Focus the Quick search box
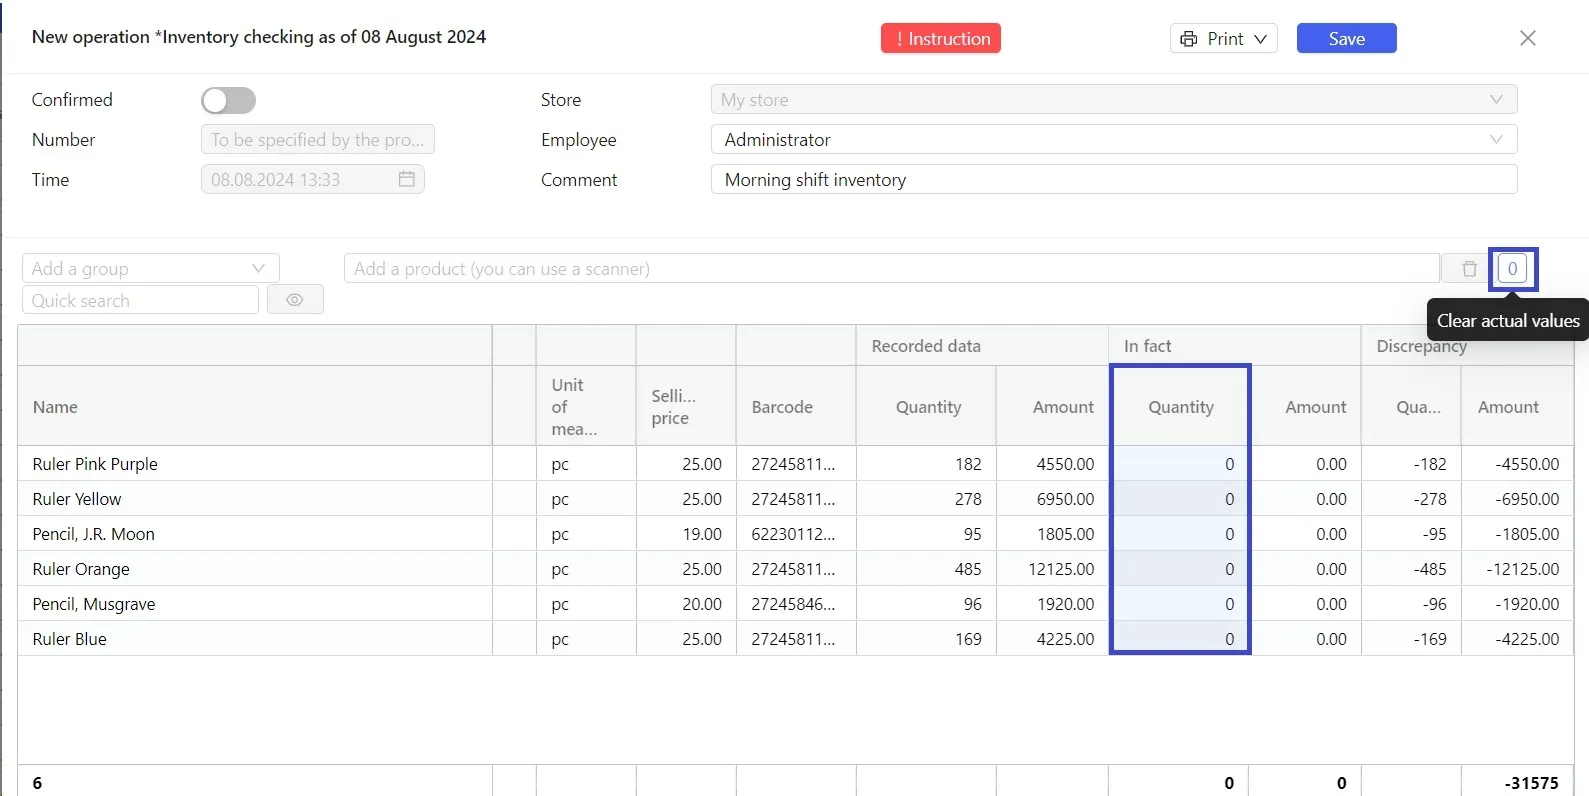 (x=140, y=300)
